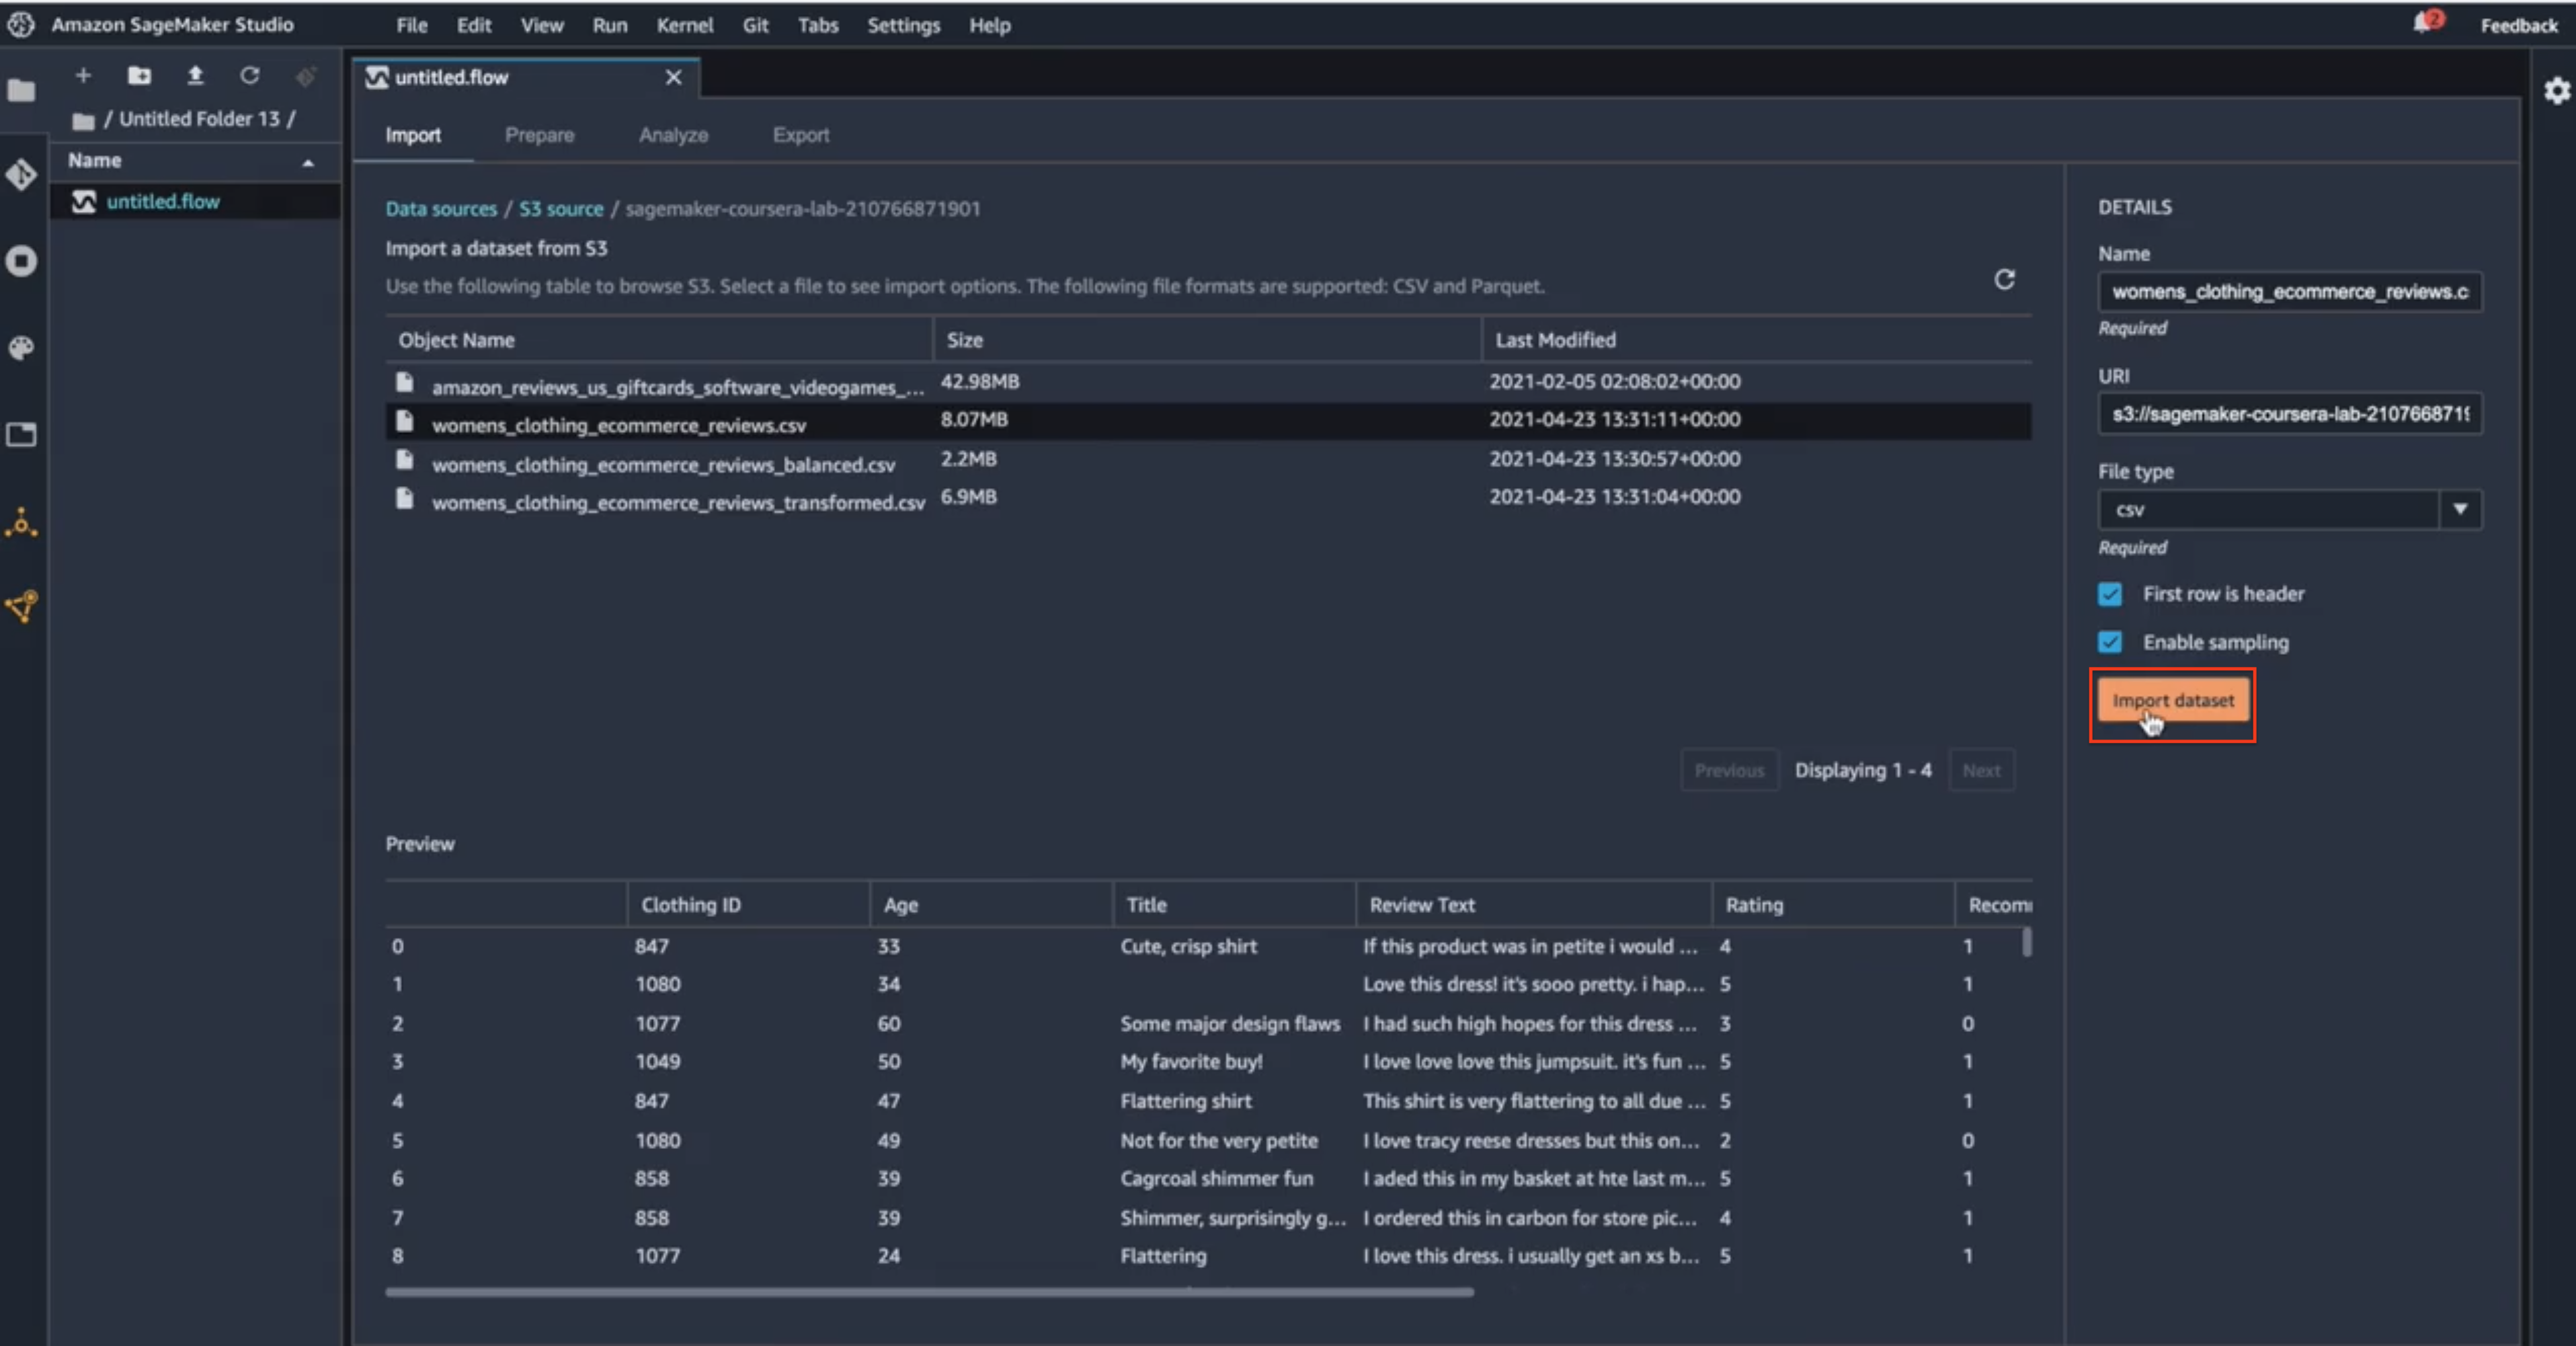
Task: Open the Git sidebar panel icon
Action: click(21, 175)
